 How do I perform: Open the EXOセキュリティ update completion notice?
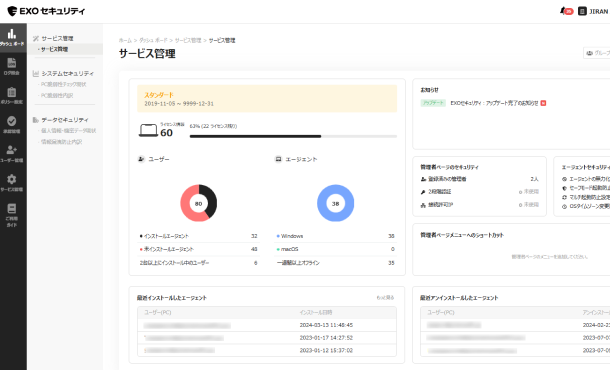pyautogui.click(x=494, y=103)
